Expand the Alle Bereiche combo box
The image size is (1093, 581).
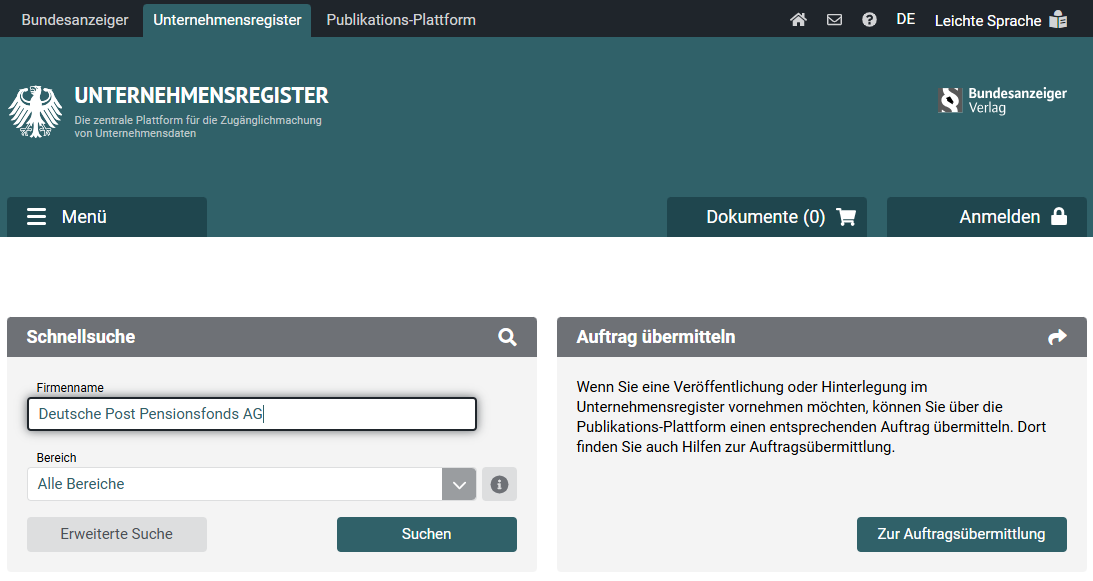235,484
